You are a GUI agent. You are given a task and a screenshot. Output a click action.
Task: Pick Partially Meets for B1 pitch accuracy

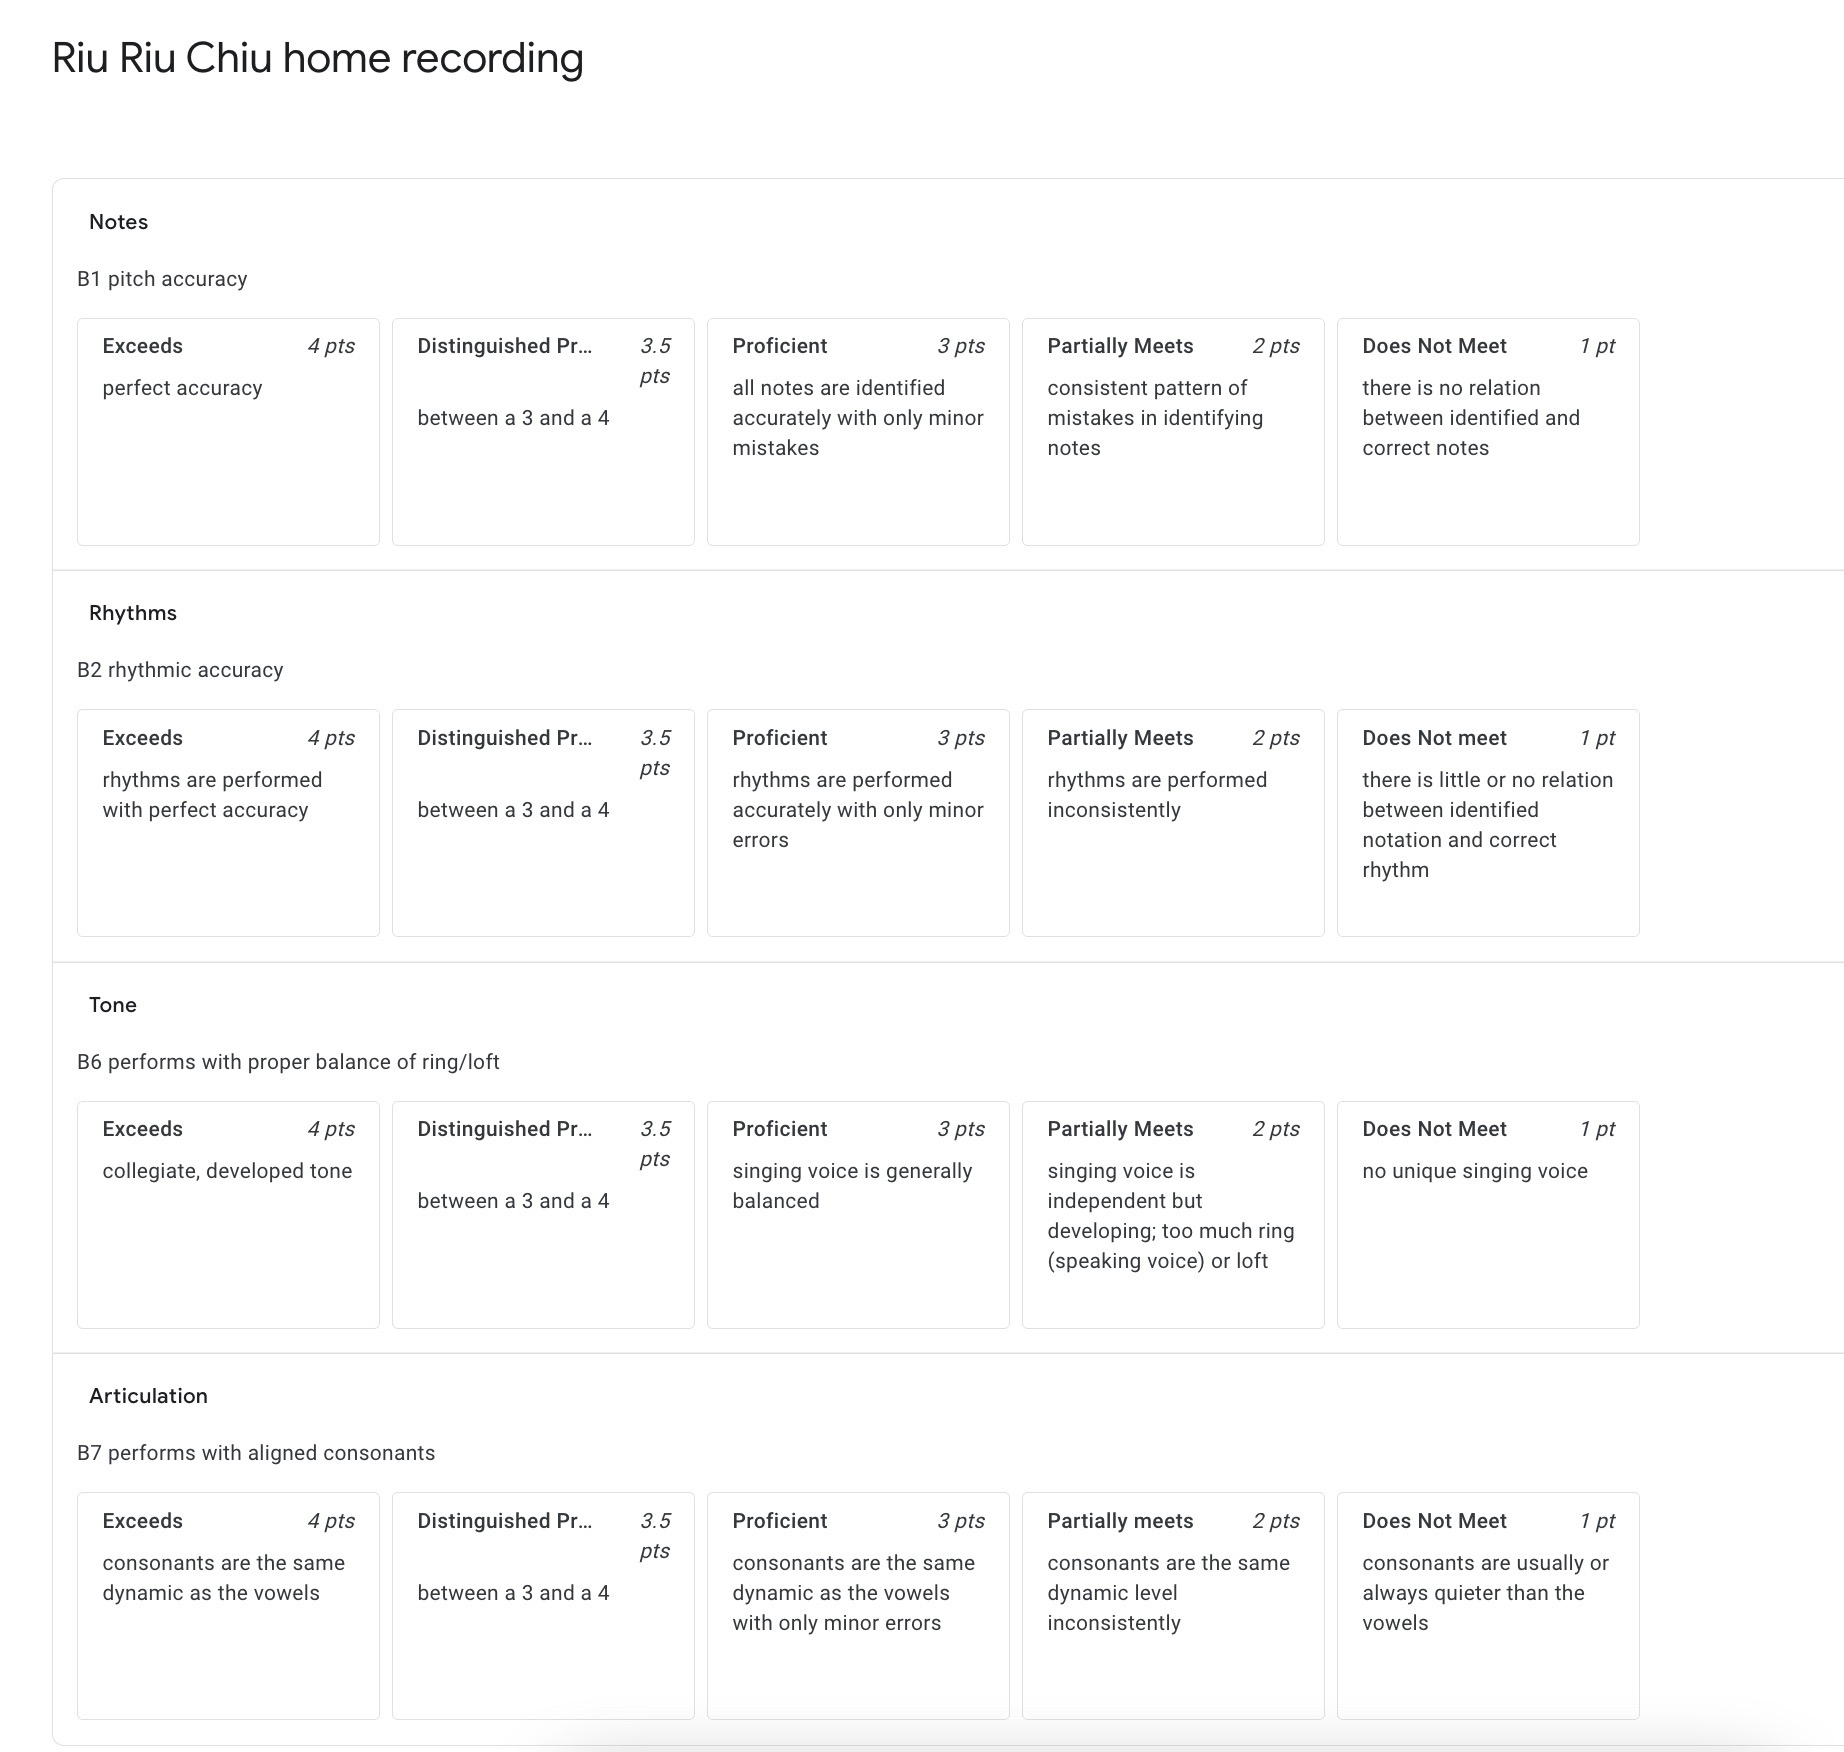tap(1173, 431)
